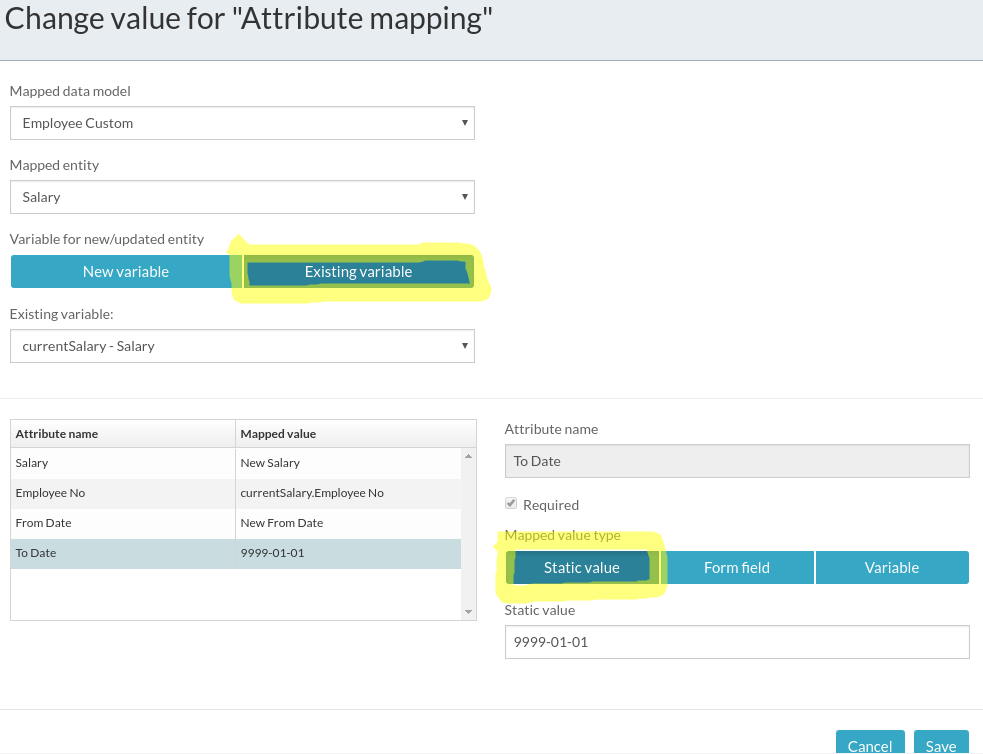
Task: Click the Static value input field
Action: click(x=737, y=642)
